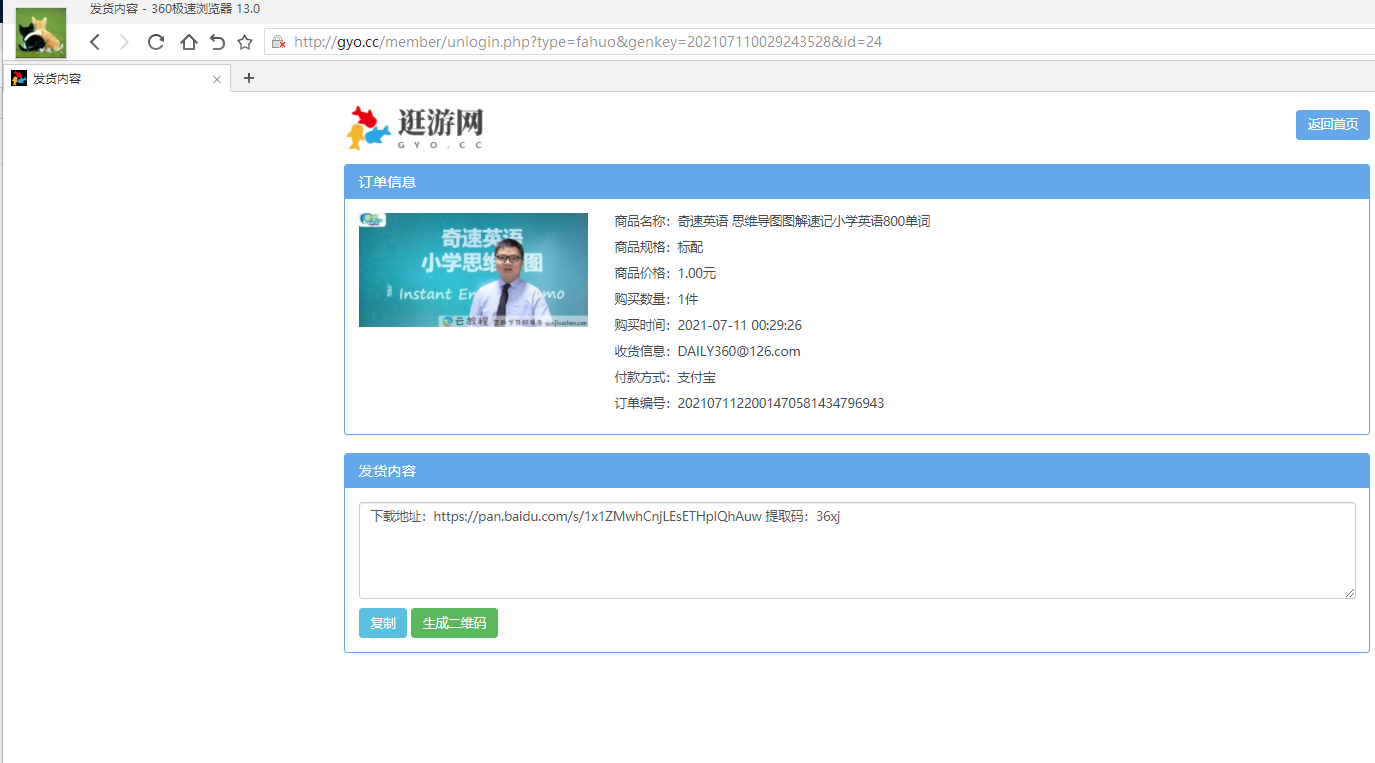Go to the browser home page icon

(188, 42)
